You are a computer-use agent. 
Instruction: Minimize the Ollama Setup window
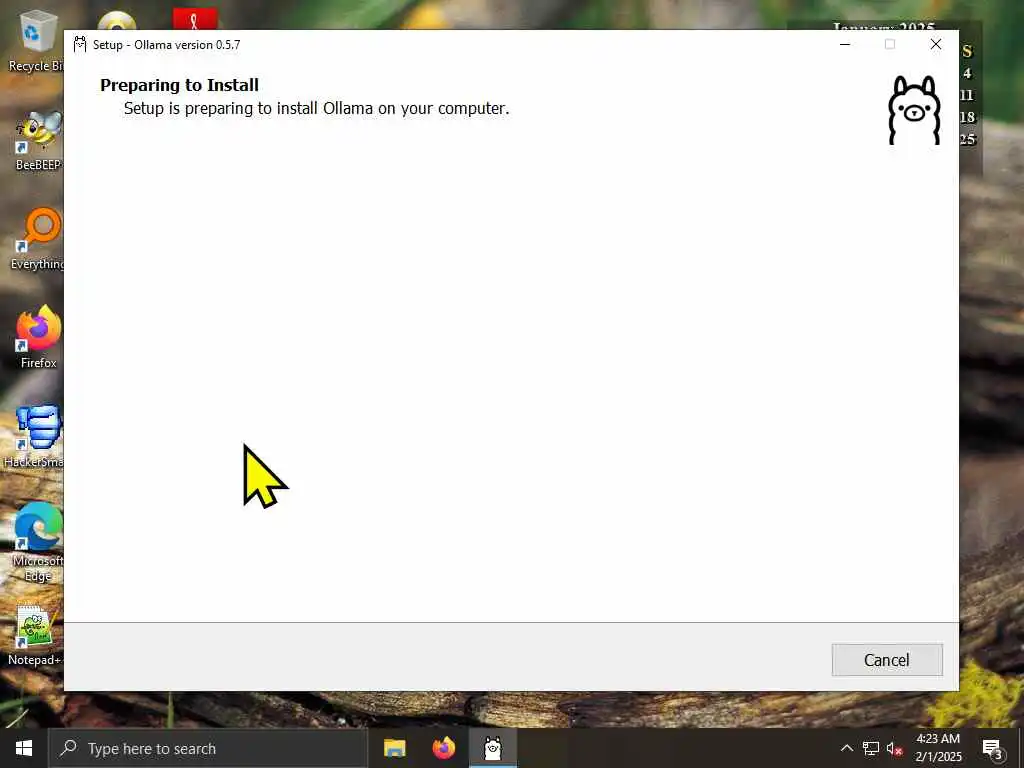[x=844, y=44]
